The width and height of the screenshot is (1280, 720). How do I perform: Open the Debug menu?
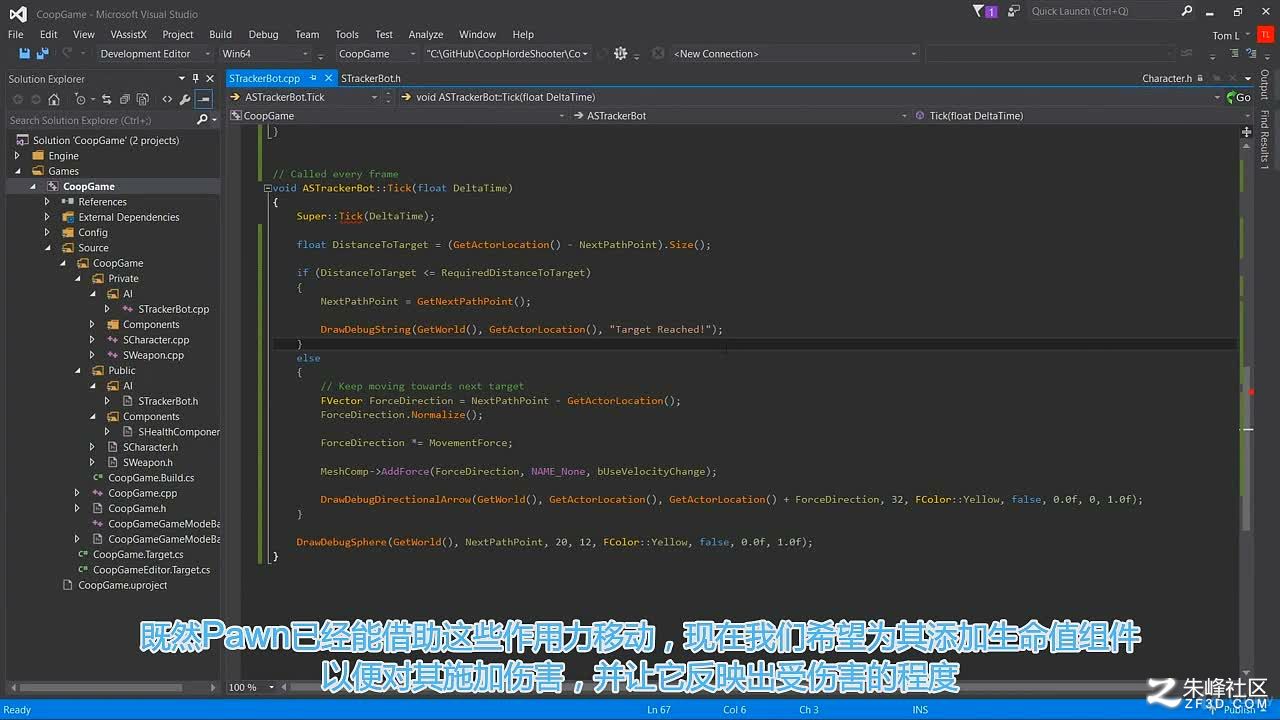(264, 34)
